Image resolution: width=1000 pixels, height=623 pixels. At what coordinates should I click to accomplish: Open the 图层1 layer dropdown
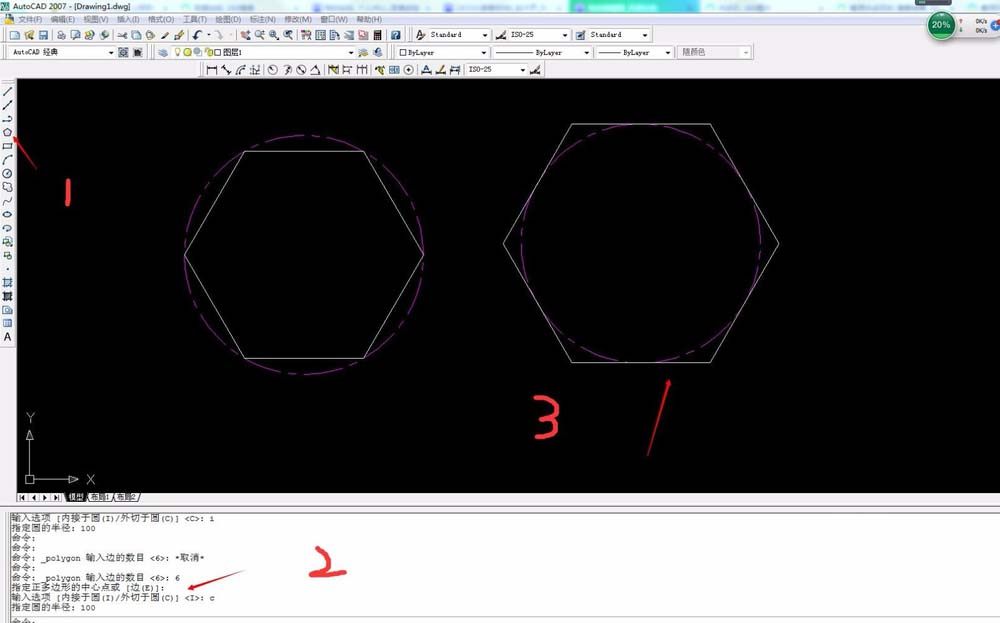click(350, 51)
